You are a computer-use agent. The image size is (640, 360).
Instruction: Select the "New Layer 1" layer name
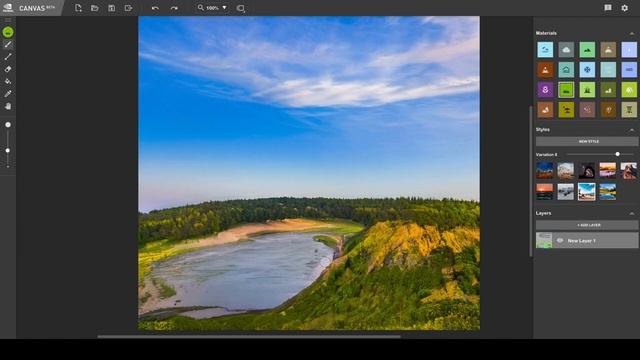coord(581,241)
